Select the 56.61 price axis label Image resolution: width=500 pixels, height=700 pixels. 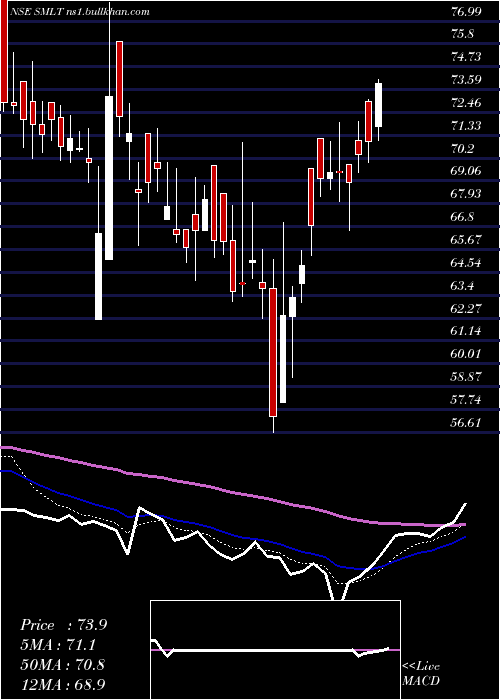point(466,422)
